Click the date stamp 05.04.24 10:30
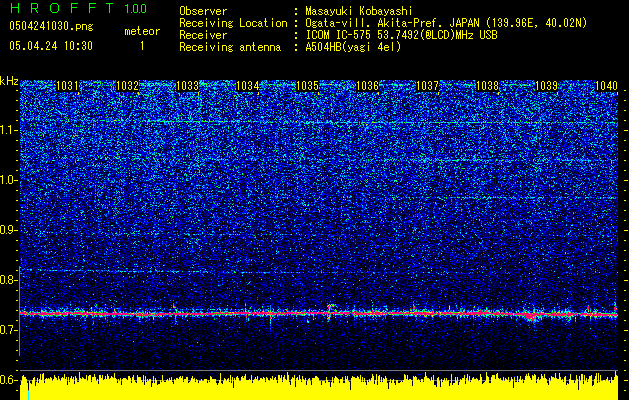 point(51,46)
